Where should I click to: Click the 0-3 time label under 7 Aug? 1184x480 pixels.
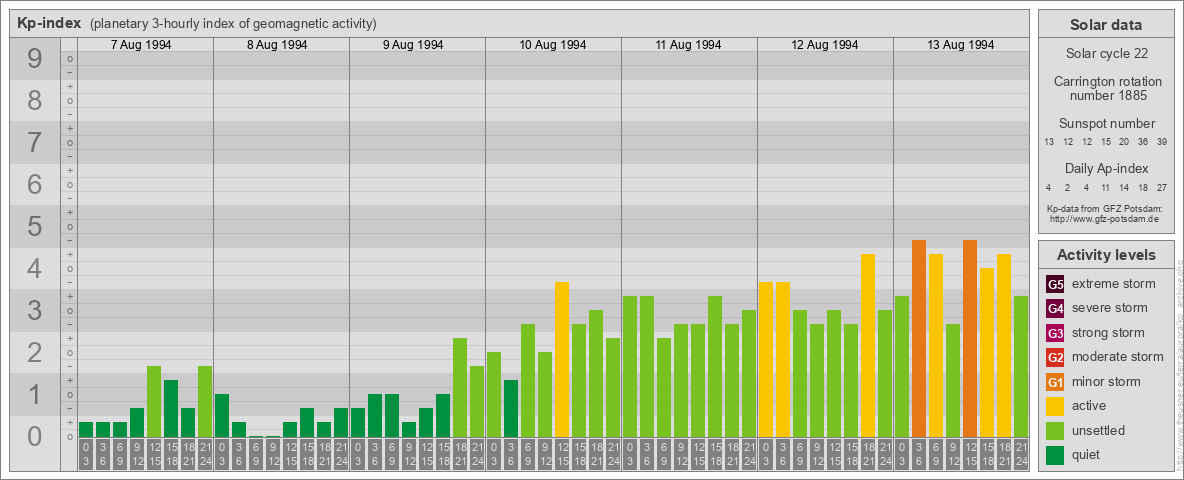point(86,455)
